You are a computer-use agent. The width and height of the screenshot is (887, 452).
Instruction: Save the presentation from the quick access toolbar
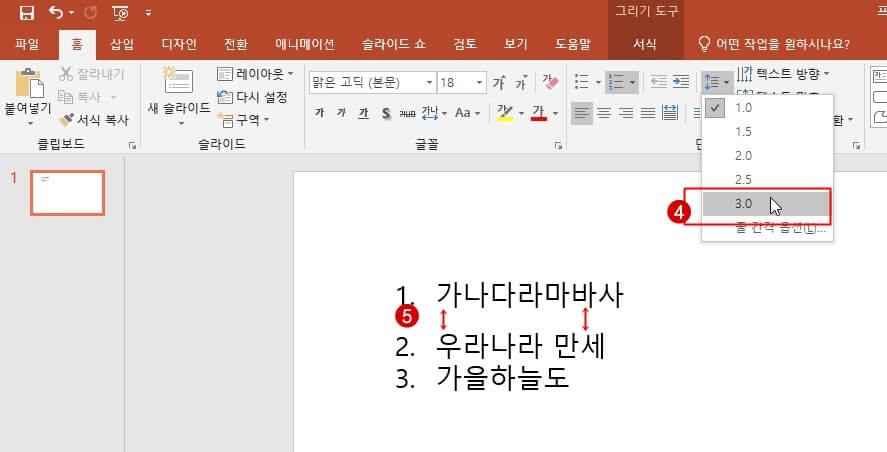click(27, 12)
